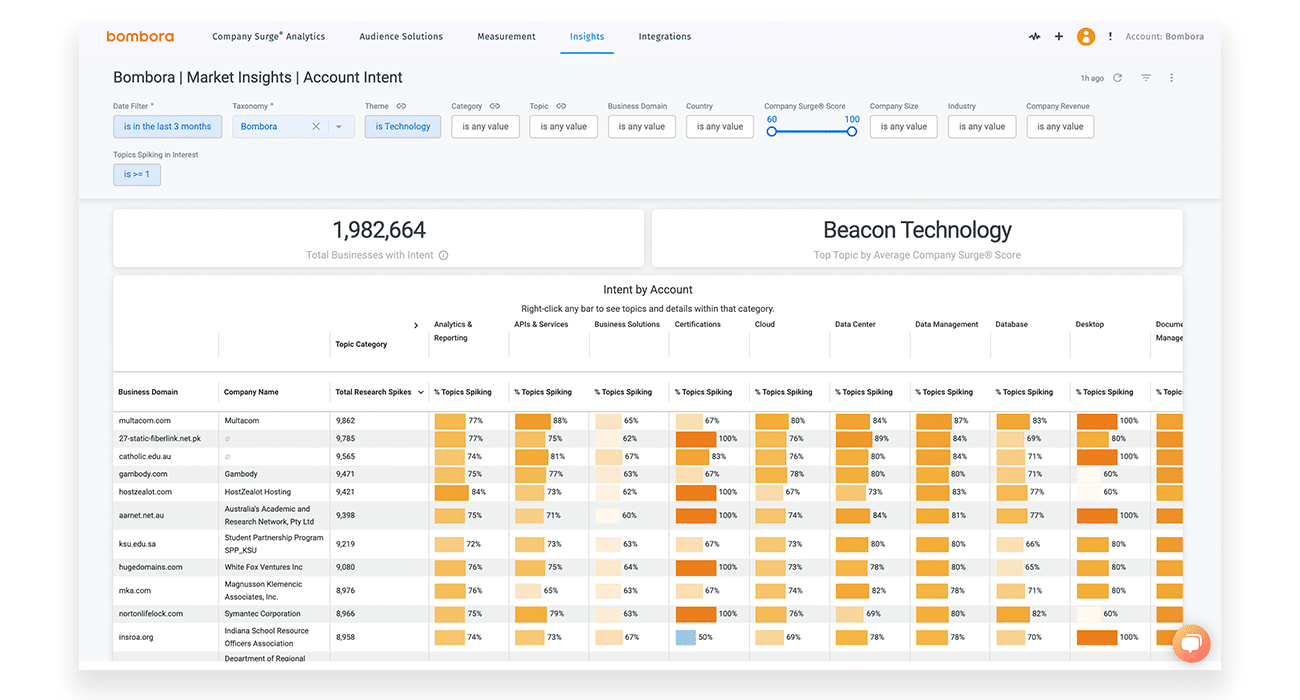This screenshot has width=1300, height=700.
Task: Click the plus icon to add new content
Action: click(1059, 36)
